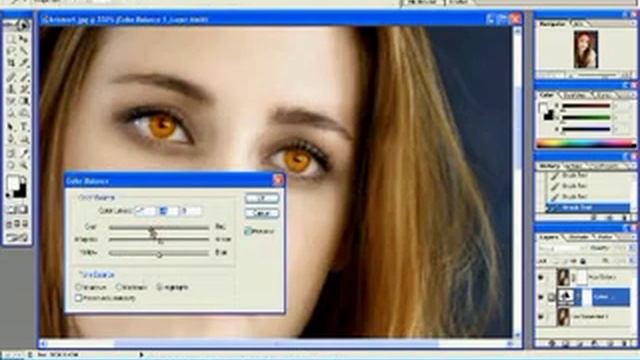Click the toolbox foreground color swatch

13,183
